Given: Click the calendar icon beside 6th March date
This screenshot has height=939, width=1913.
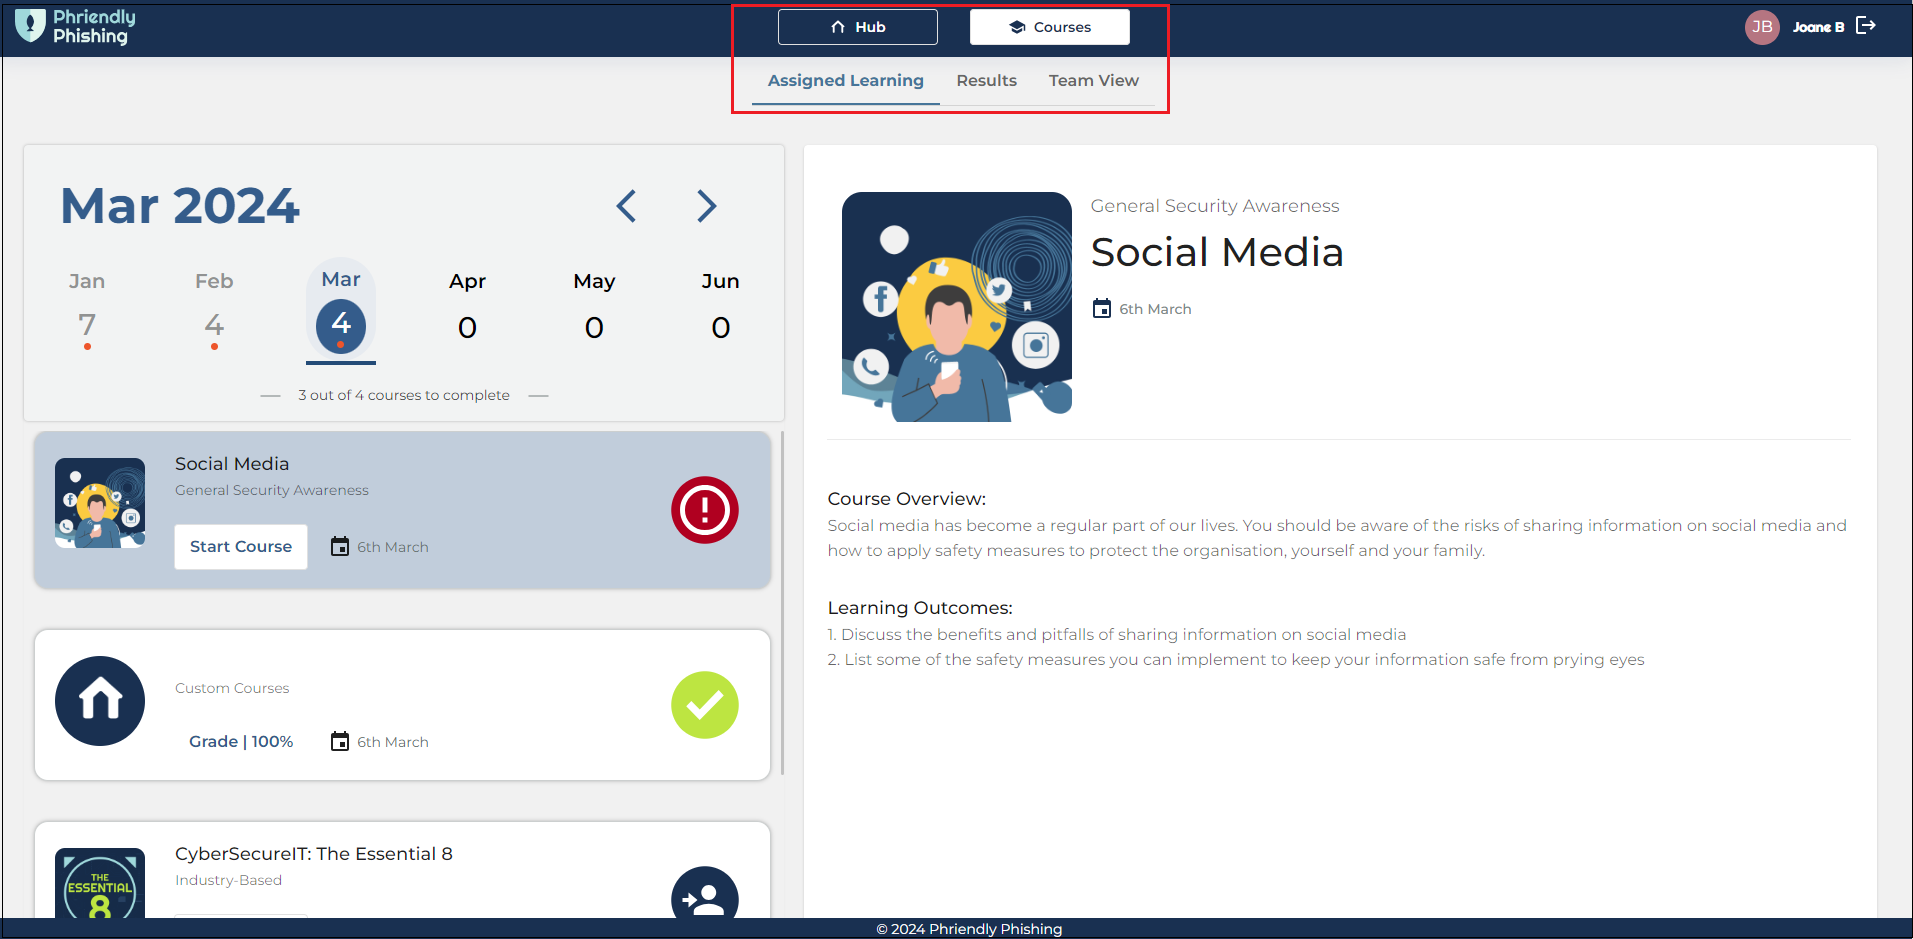Looking at the screenshot, I should [x=1102, y=308].
